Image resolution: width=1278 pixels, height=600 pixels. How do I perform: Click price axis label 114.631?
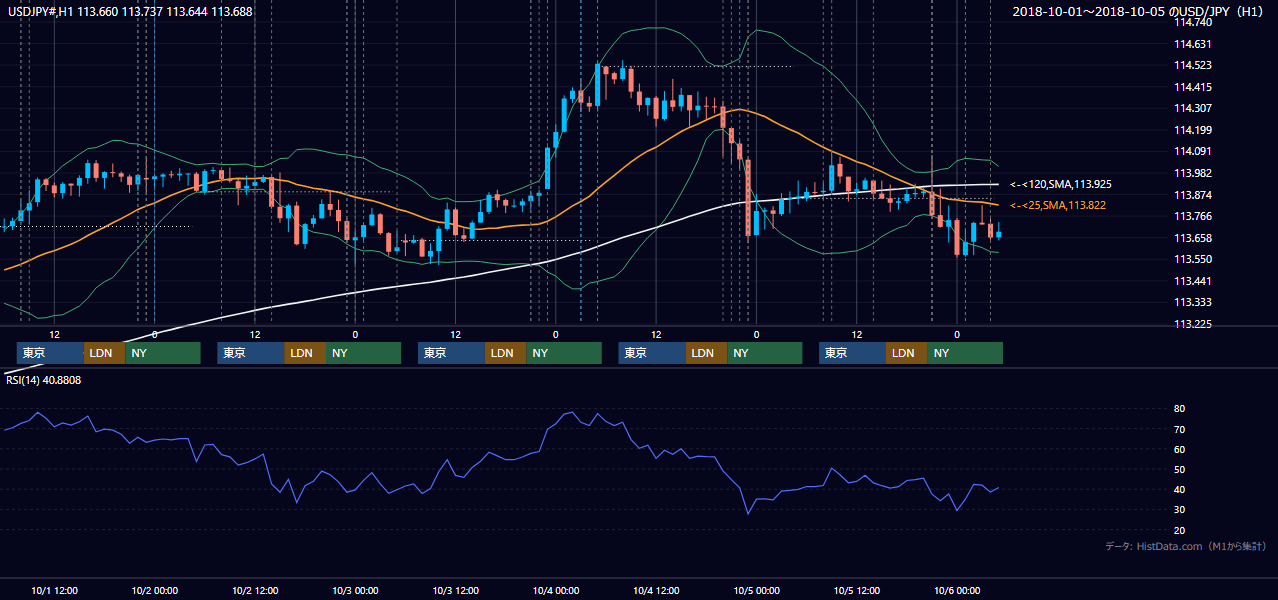click(1192, 44)
